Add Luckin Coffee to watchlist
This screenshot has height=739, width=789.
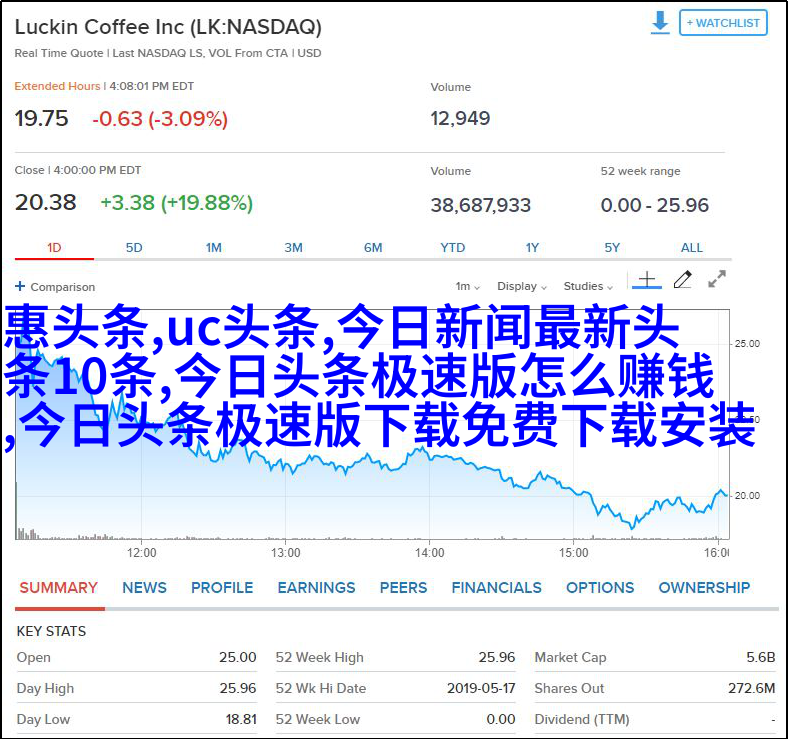(723, 23)
